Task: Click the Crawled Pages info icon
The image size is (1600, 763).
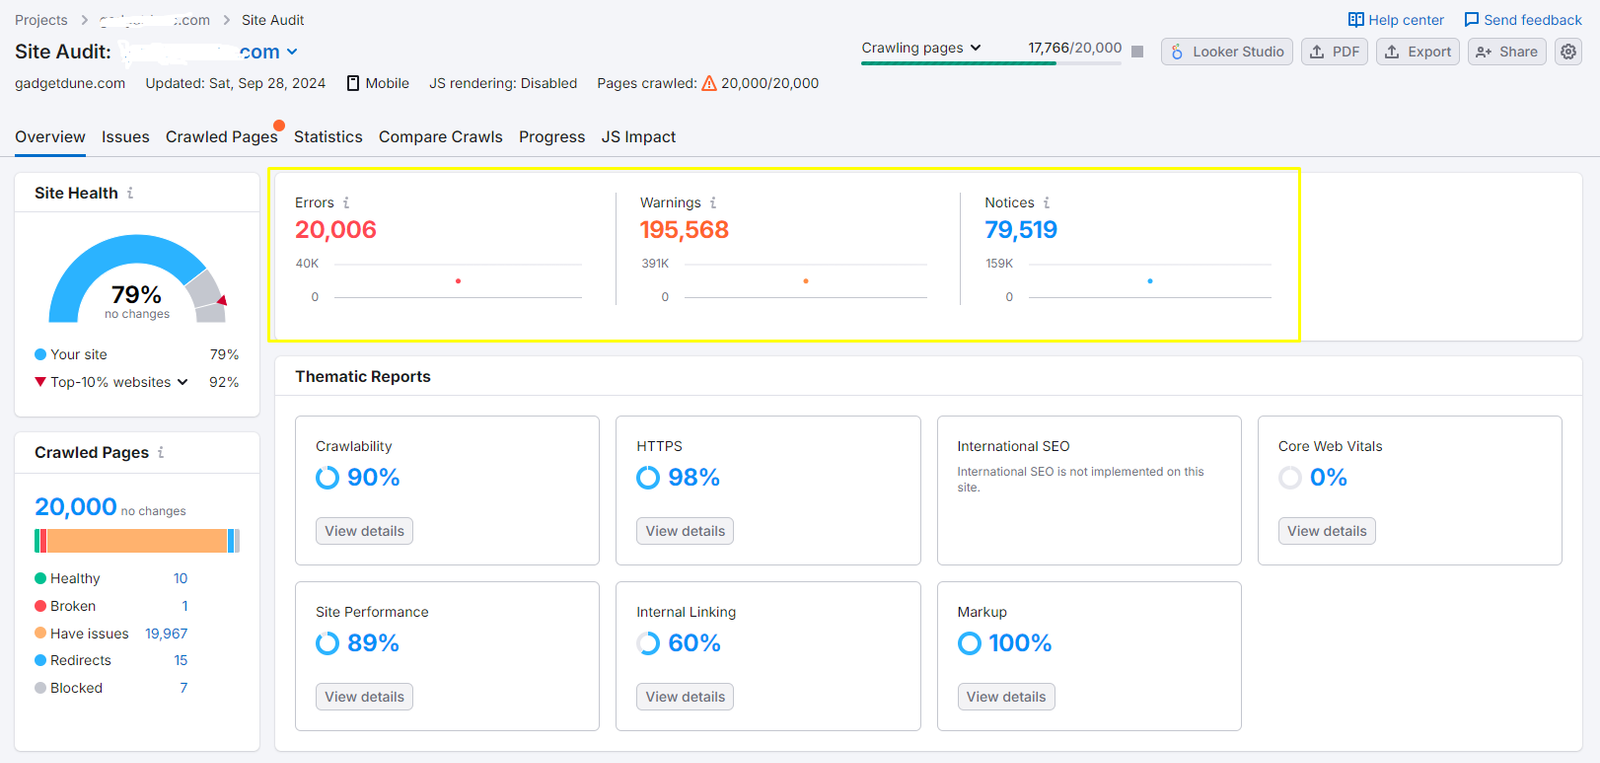Action: 161,452
